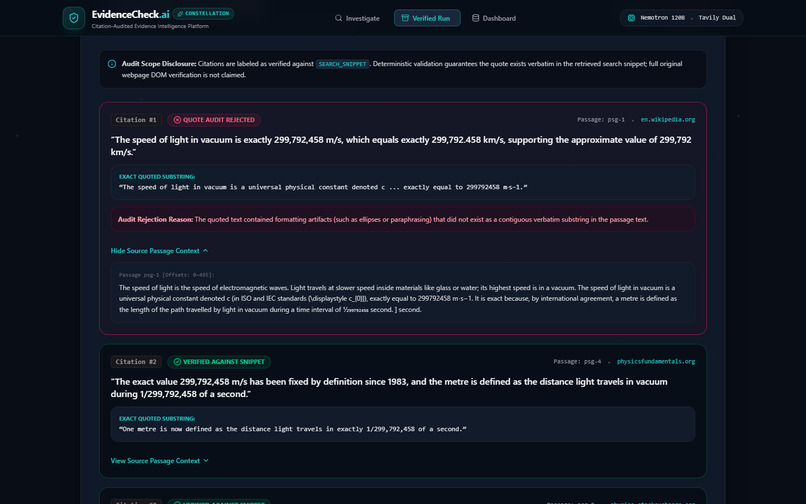Click the Citation #1 claim about 299,792 km/s
806x504 pixels.
401,146
